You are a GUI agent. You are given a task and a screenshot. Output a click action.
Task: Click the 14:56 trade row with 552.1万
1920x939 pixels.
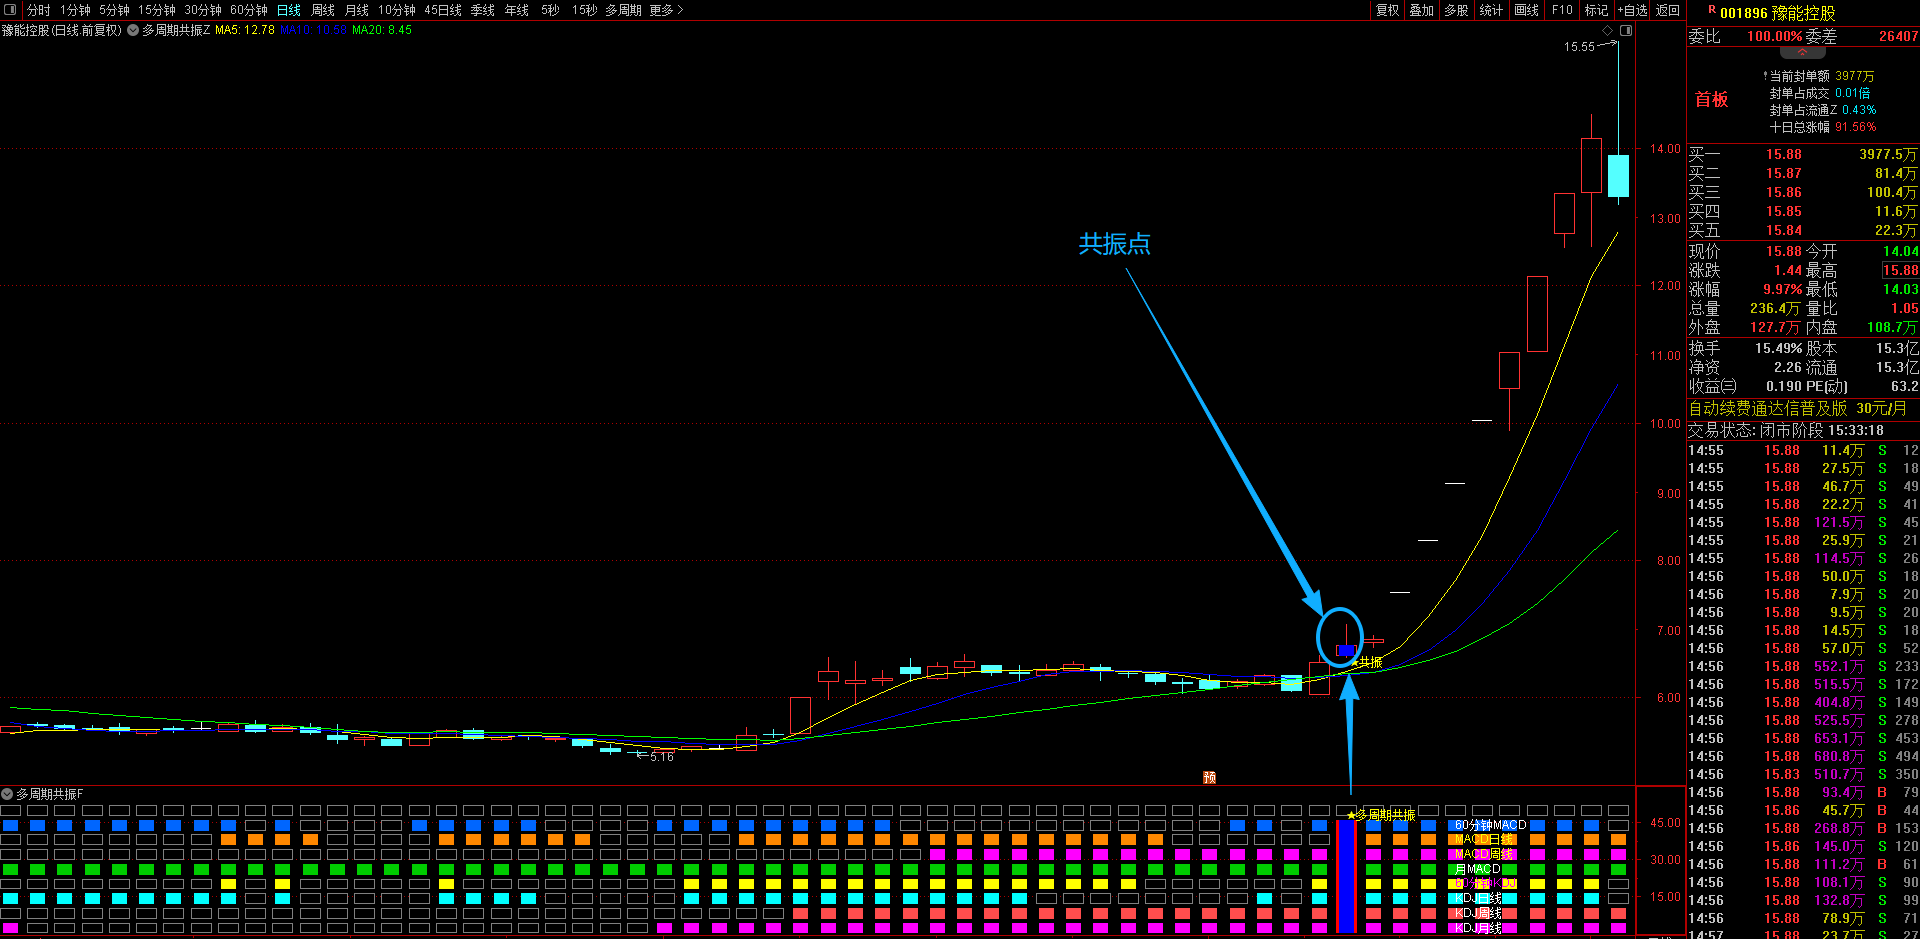(1803, 666)
